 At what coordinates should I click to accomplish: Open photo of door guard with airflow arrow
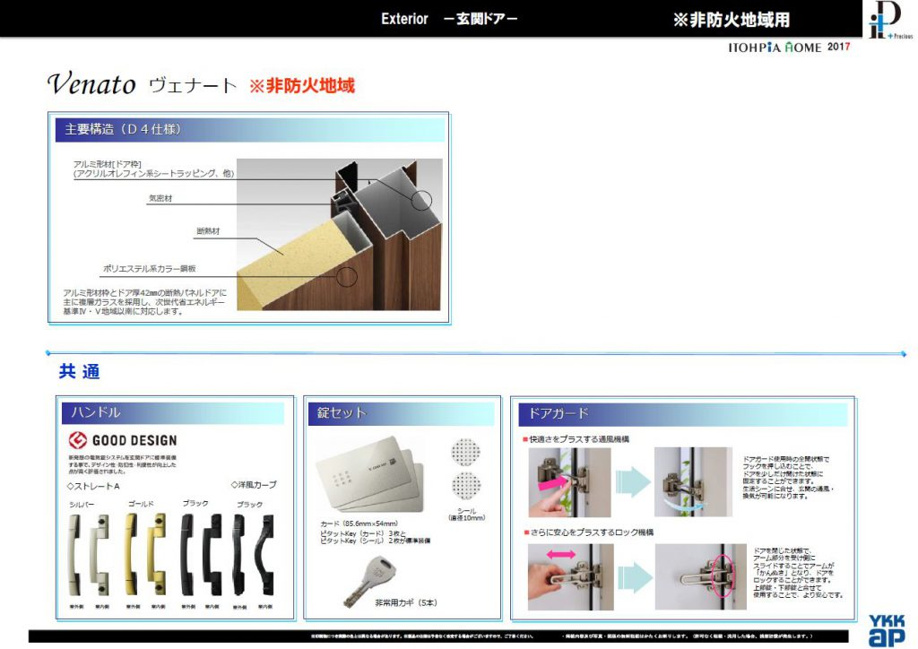point(693,483)
